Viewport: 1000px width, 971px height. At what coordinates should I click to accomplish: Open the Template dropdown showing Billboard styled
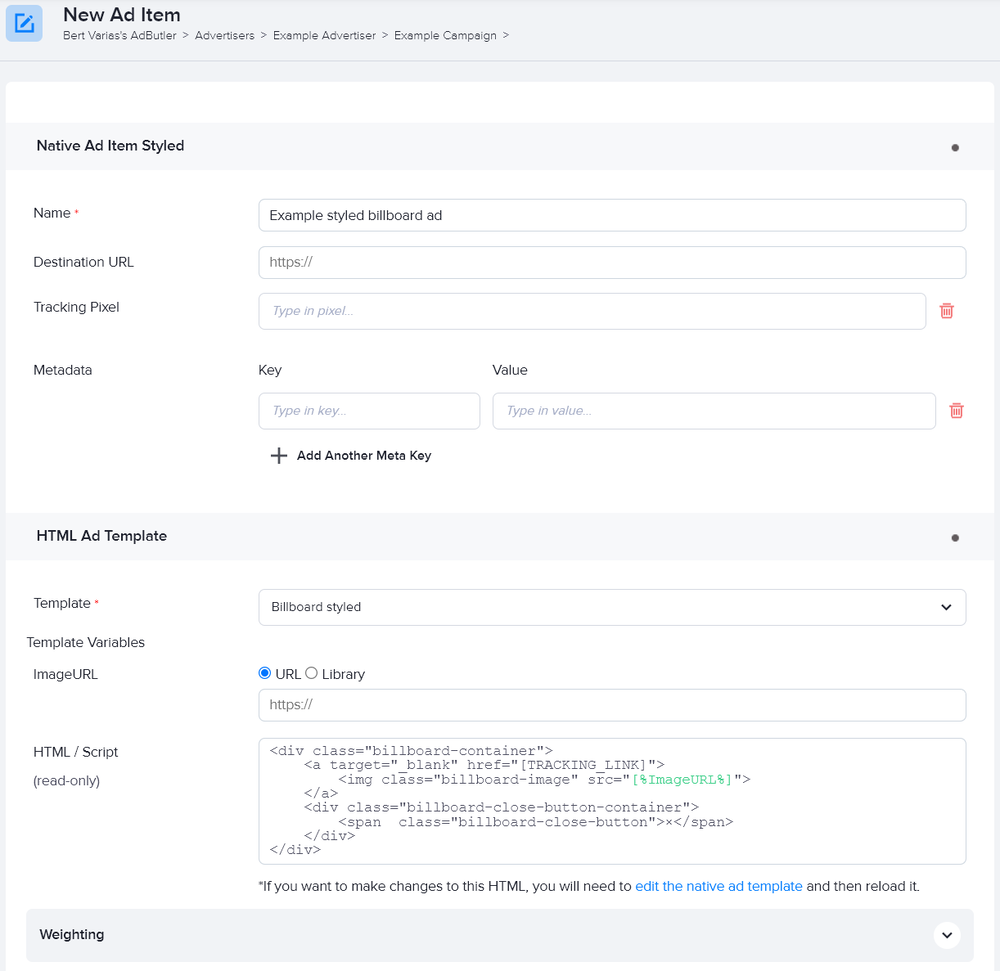[612, 607]
